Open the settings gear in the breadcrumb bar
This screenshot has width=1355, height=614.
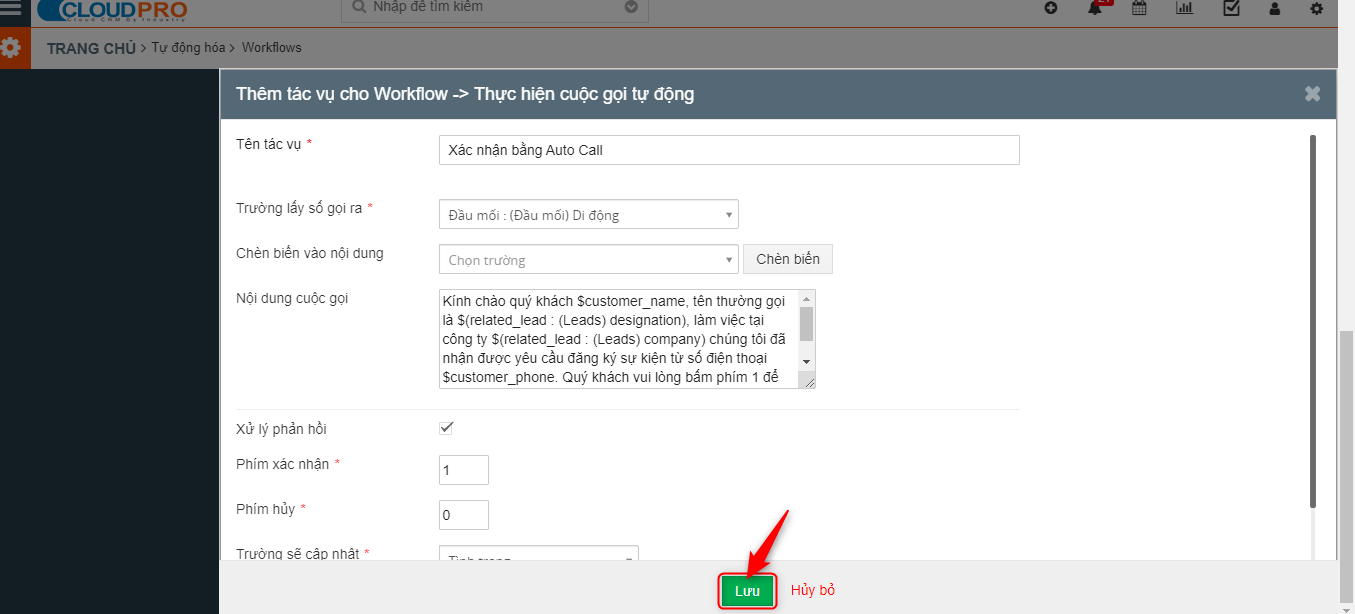coord(11,47)
